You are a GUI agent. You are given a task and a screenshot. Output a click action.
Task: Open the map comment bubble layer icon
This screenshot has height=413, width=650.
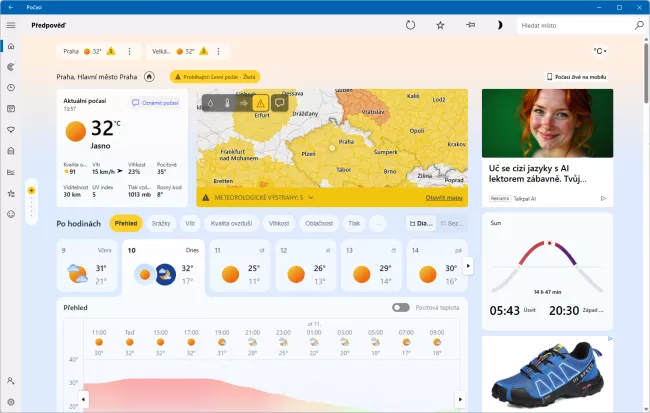click(279, 102)
